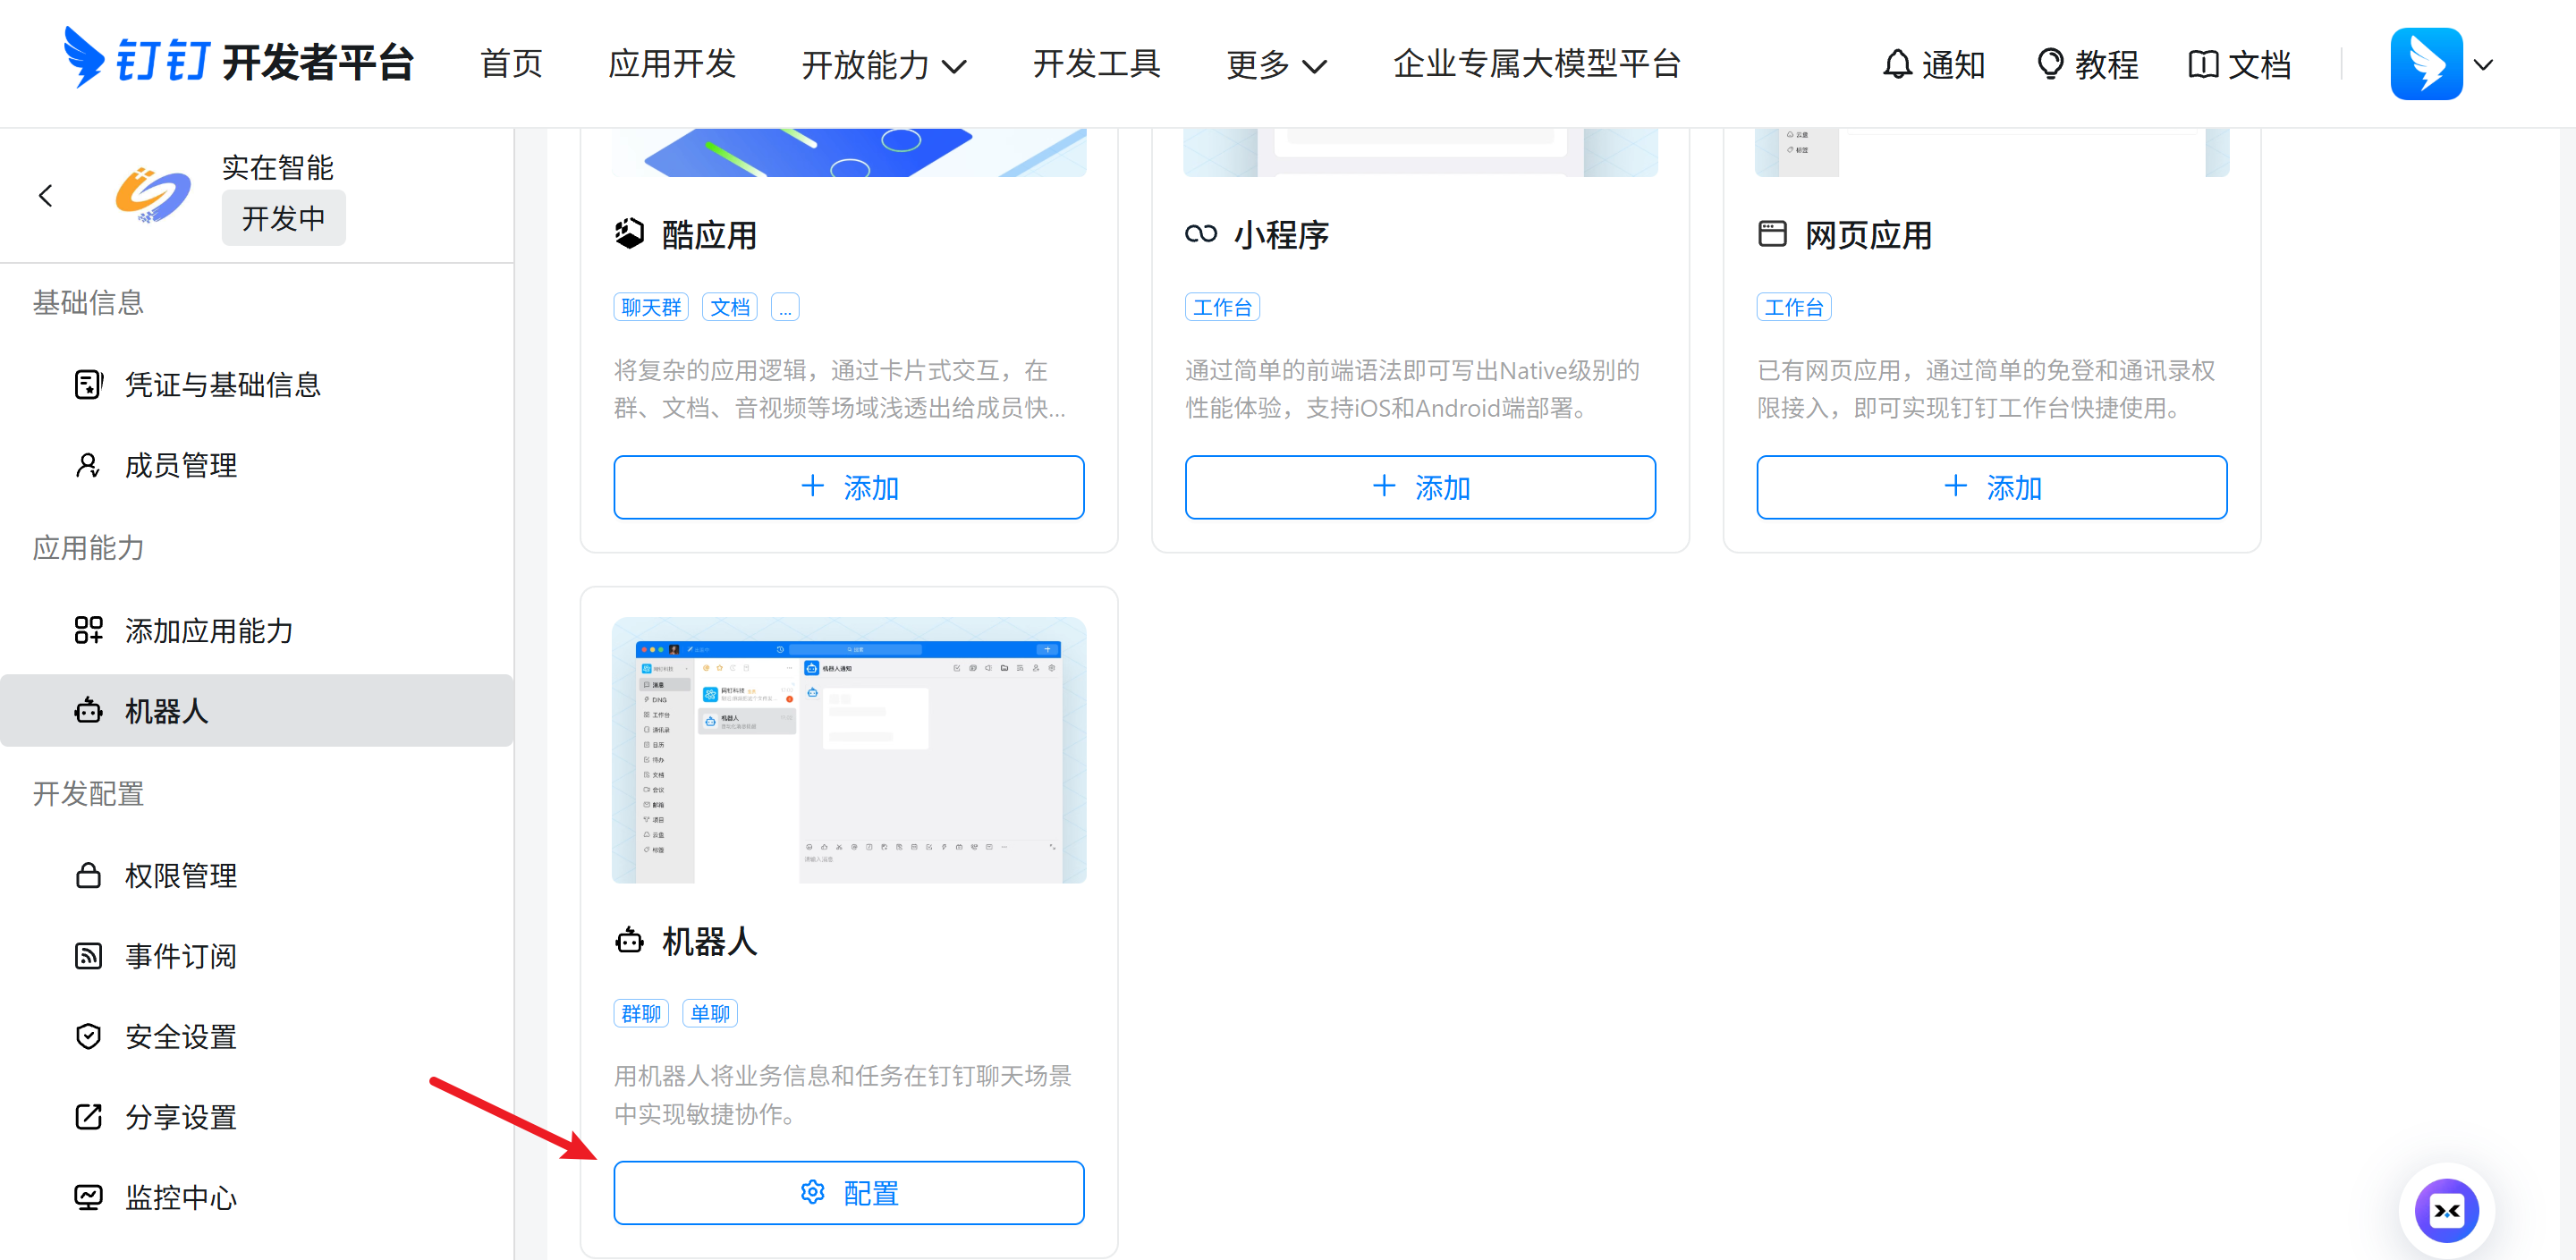
Task: Expand the 更多 dropdown menu
Action: 1276,66
